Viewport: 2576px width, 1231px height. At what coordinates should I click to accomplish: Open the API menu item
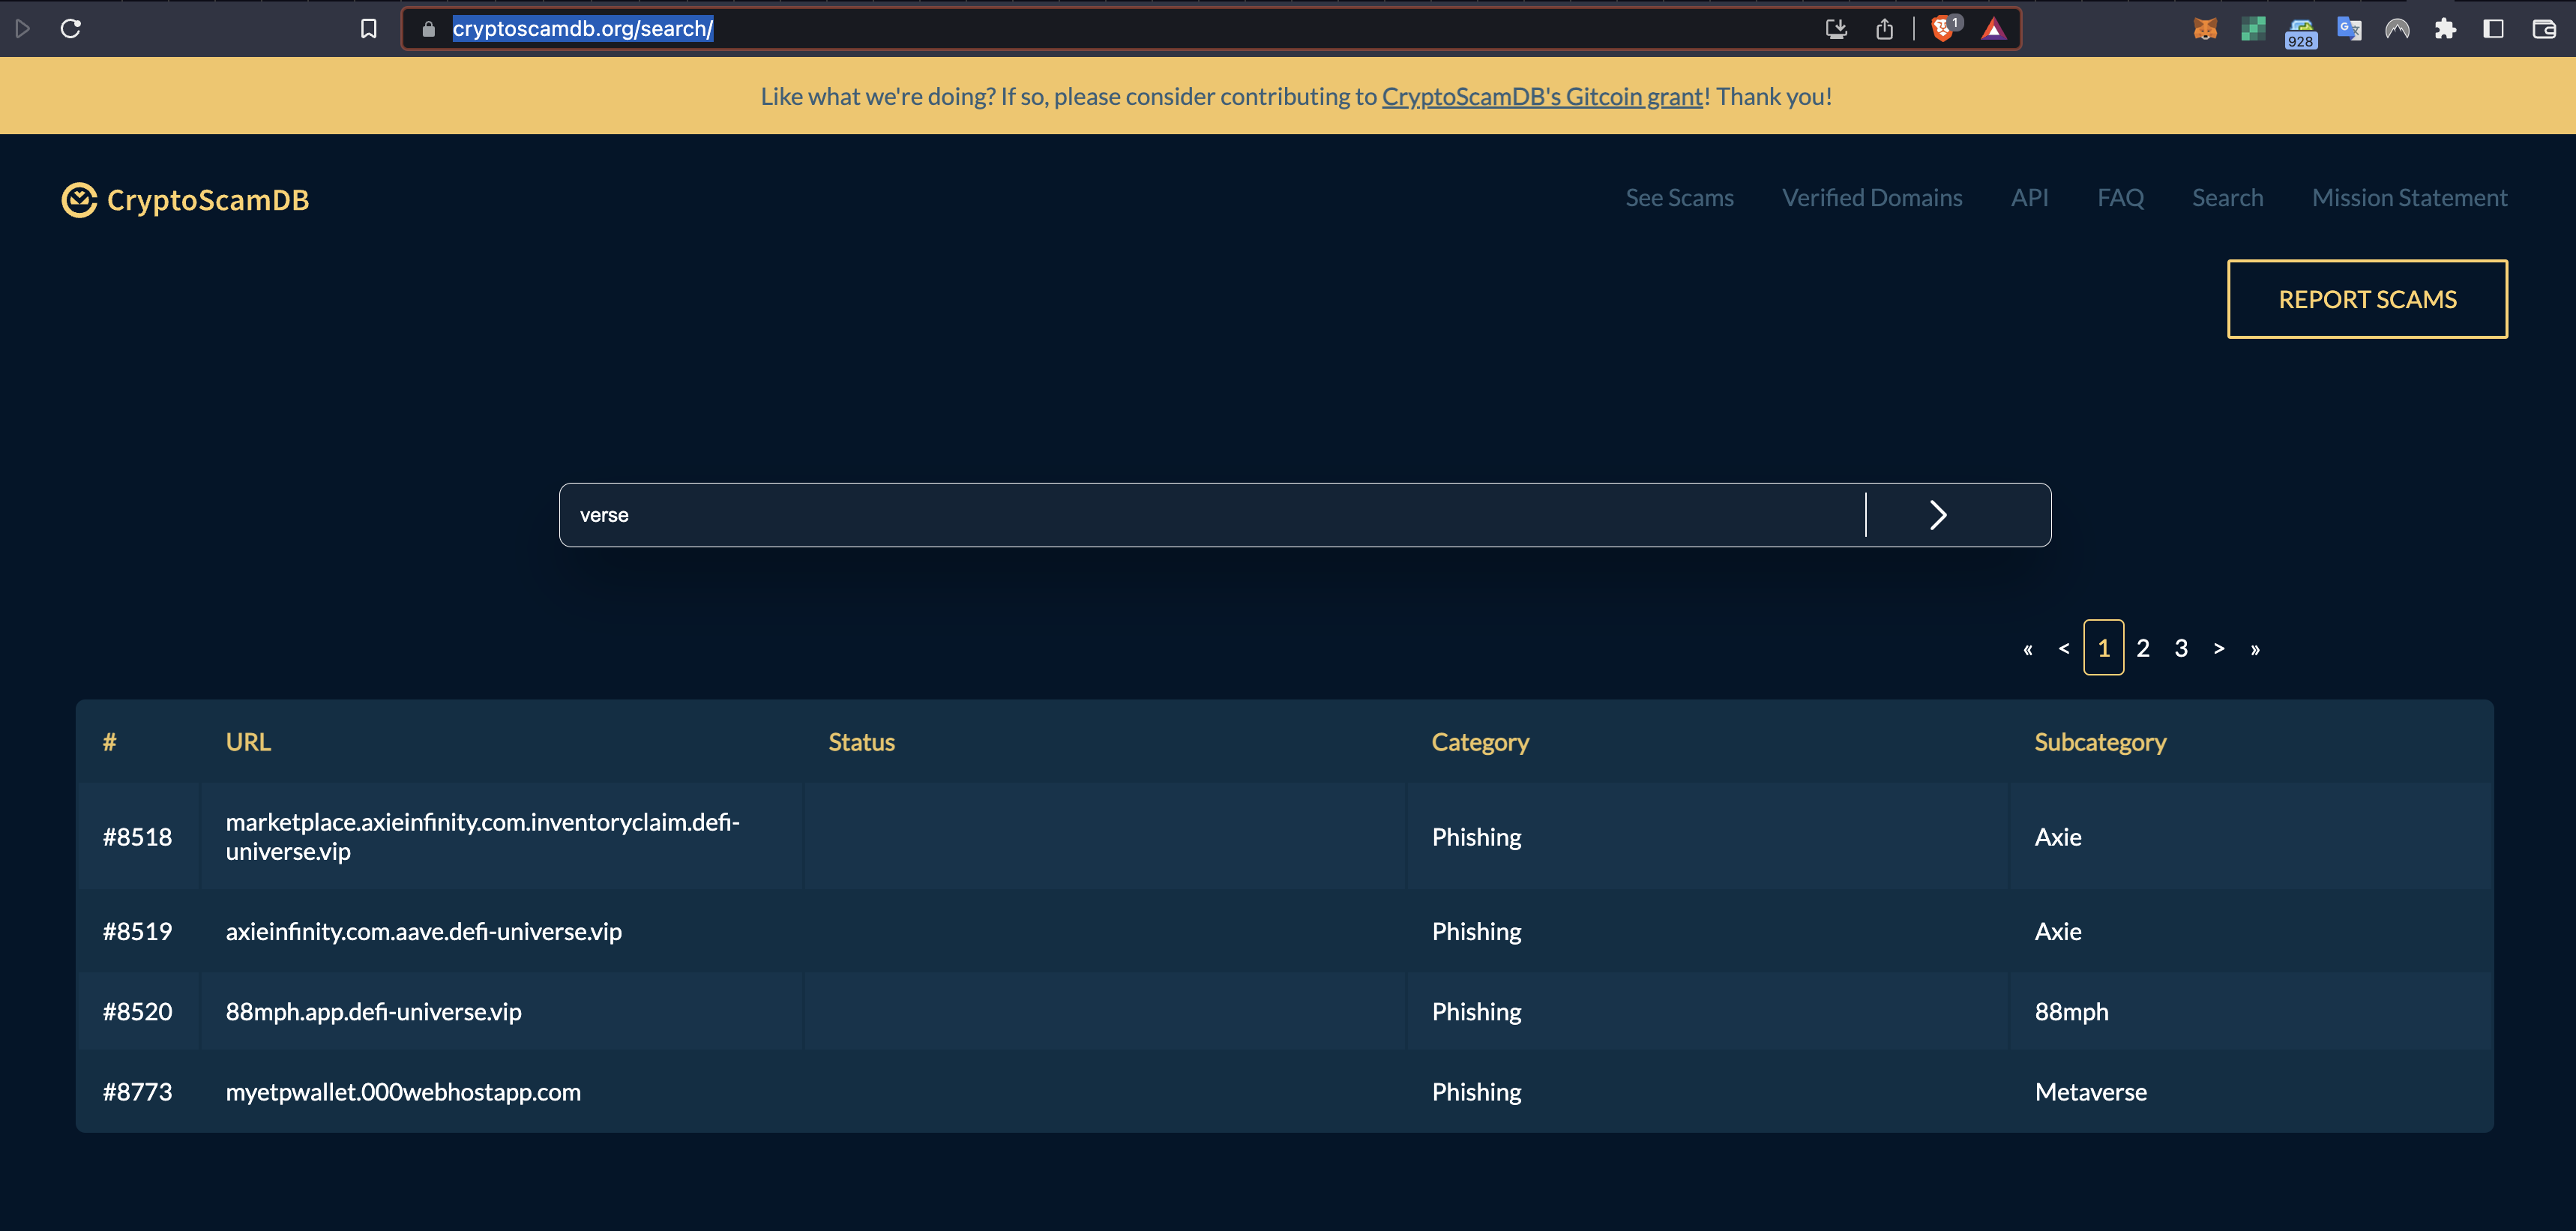[x=2030, y=198]
